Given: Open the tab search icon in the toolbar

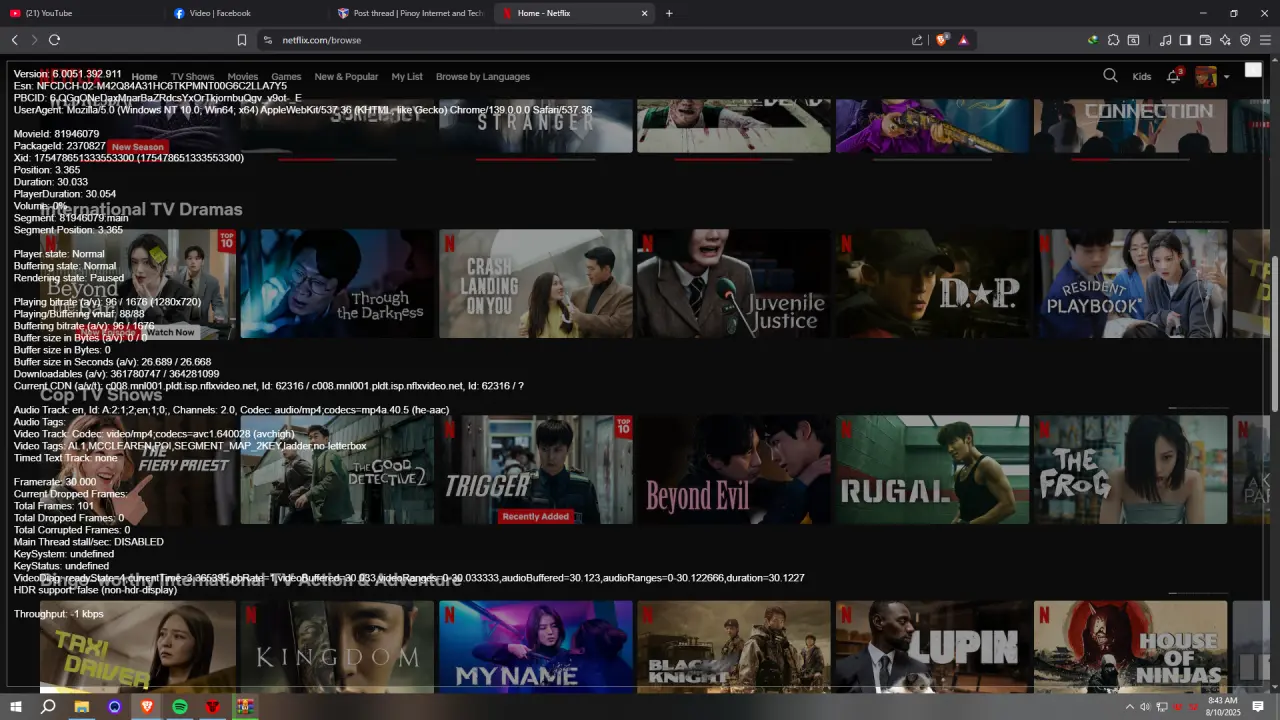Looking at the screenshot, I should pyautogui.click(x=1133, y=40).
